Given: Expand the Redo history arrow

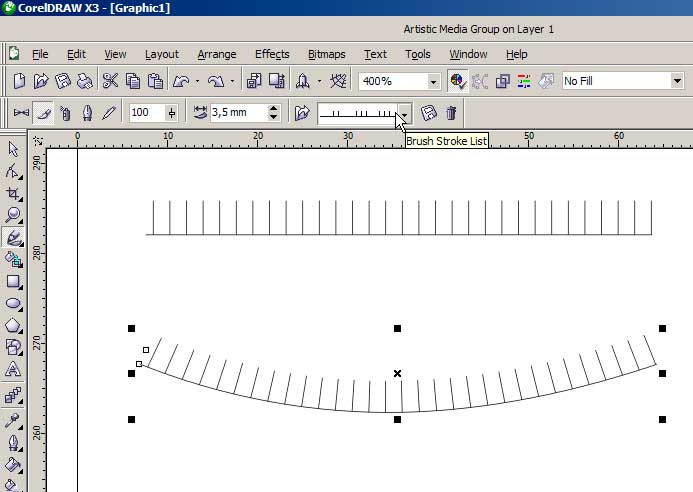Looking at the screenshot, I should pos(232,81).
